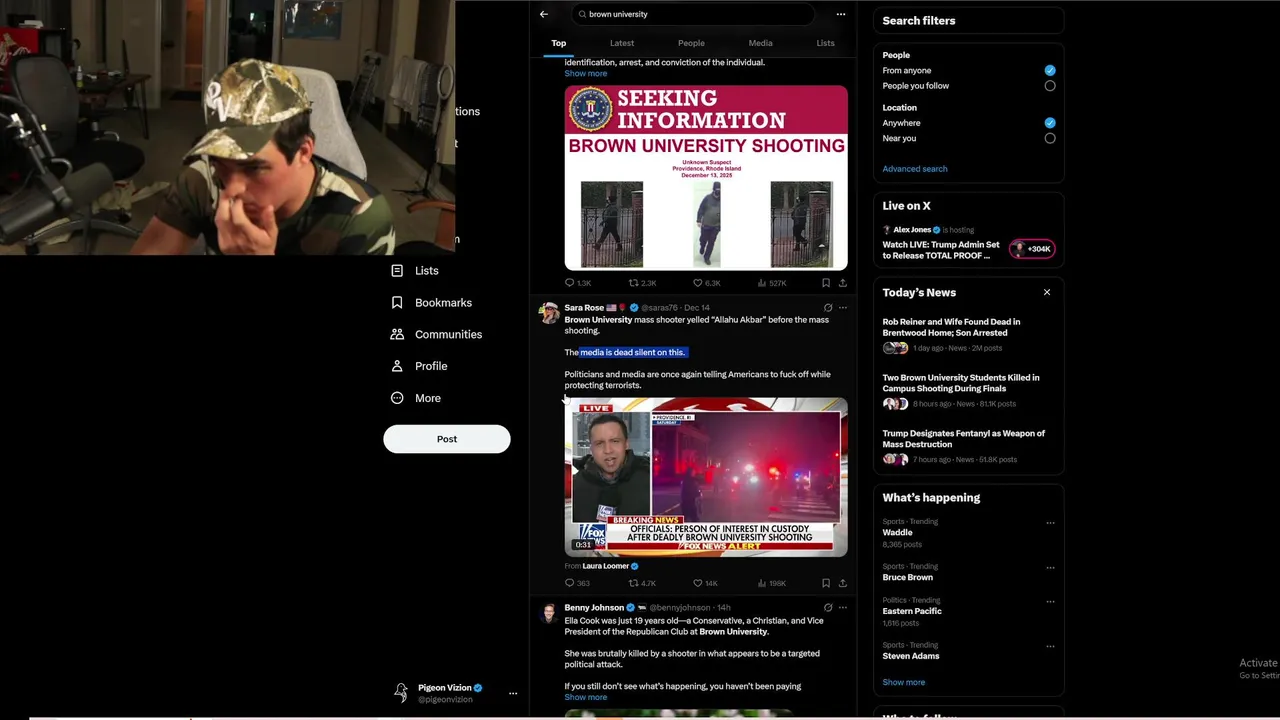Viewport: 1280px width, 720px height.
Task: Open Sara Rose profile avatar
Action: click(x=548, y=313)
